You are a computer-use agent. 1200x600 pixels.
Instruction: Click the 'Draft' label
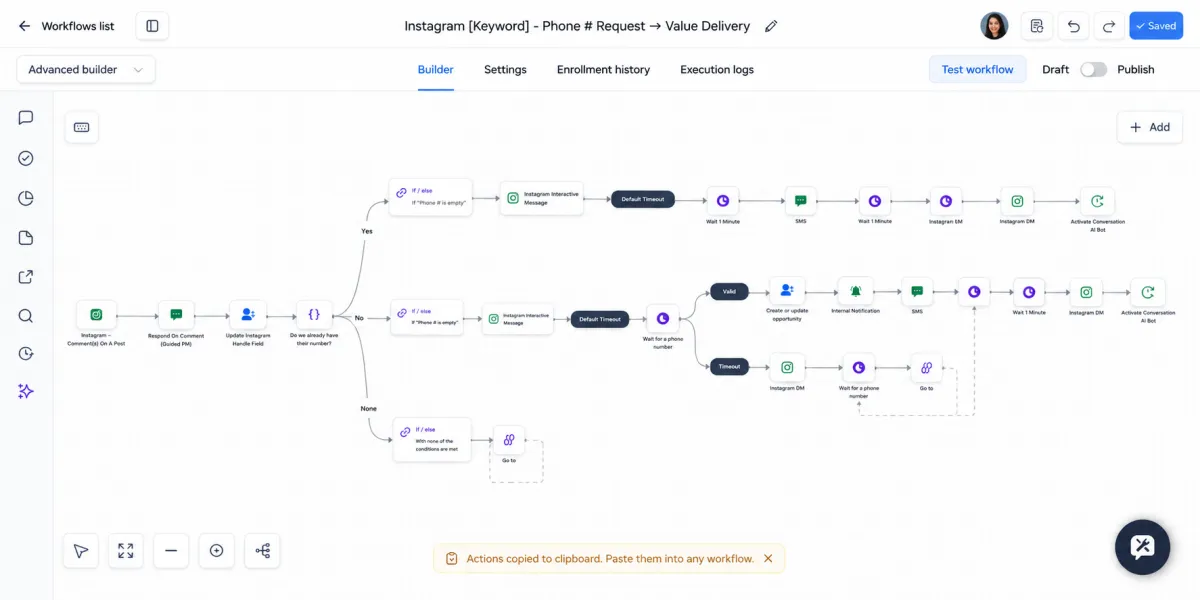[x=1056, y=70]
